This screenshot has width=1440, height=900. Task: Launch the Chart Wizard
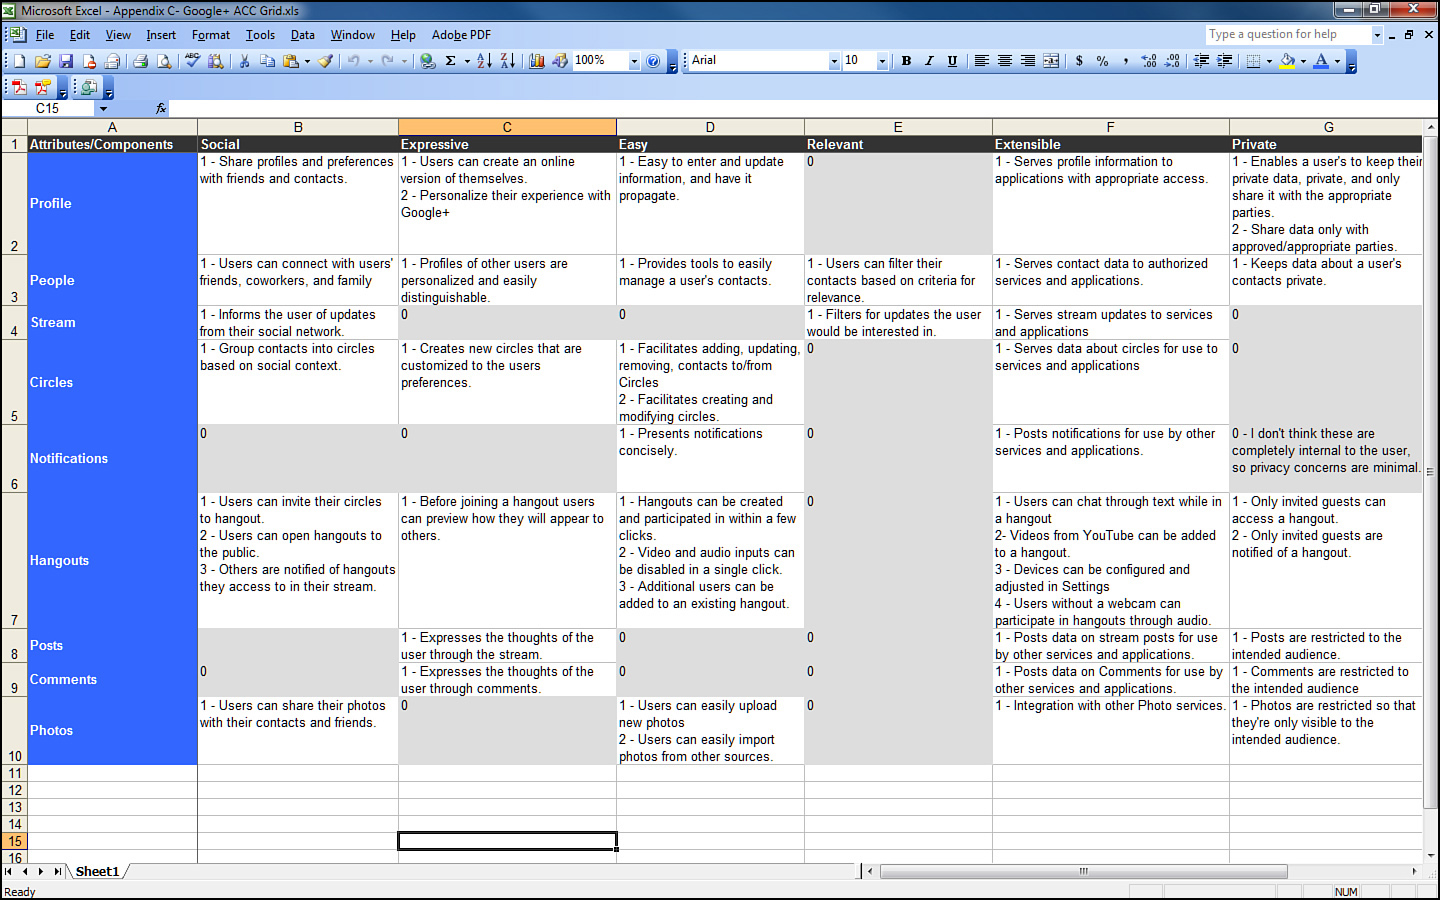(x=537, y=61)
